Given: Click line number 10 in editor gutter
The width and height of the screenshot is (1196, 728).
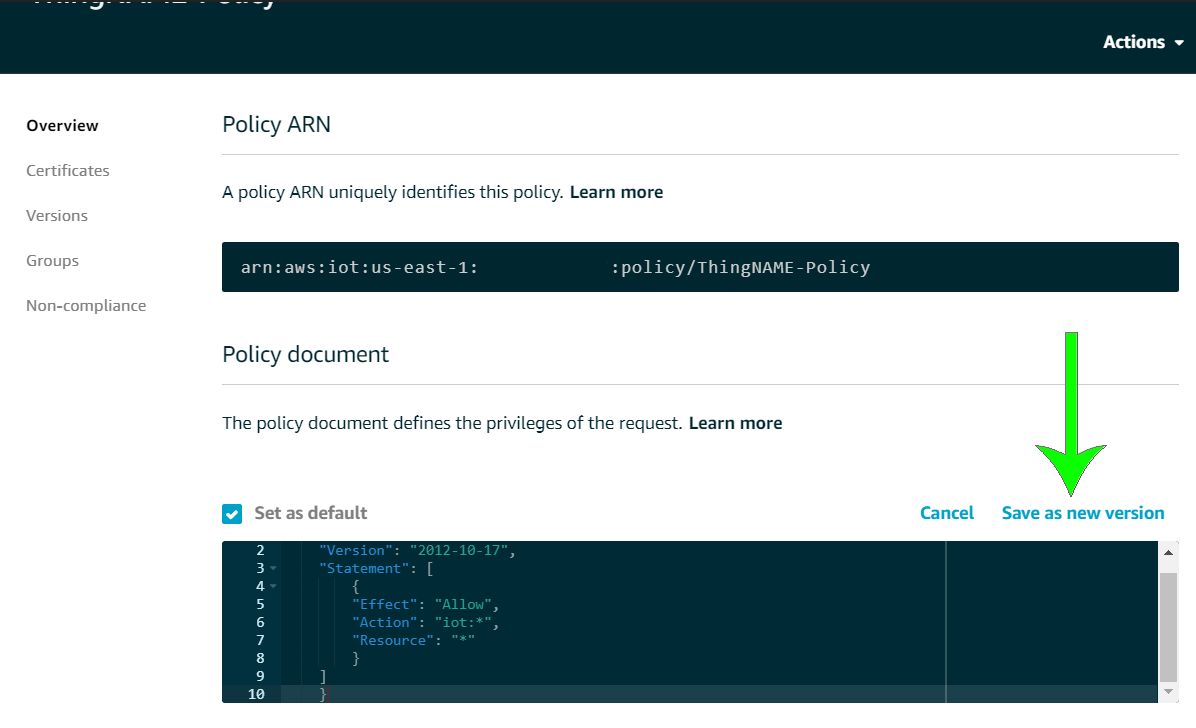Looking at the screenshot, I should (256, 694).
